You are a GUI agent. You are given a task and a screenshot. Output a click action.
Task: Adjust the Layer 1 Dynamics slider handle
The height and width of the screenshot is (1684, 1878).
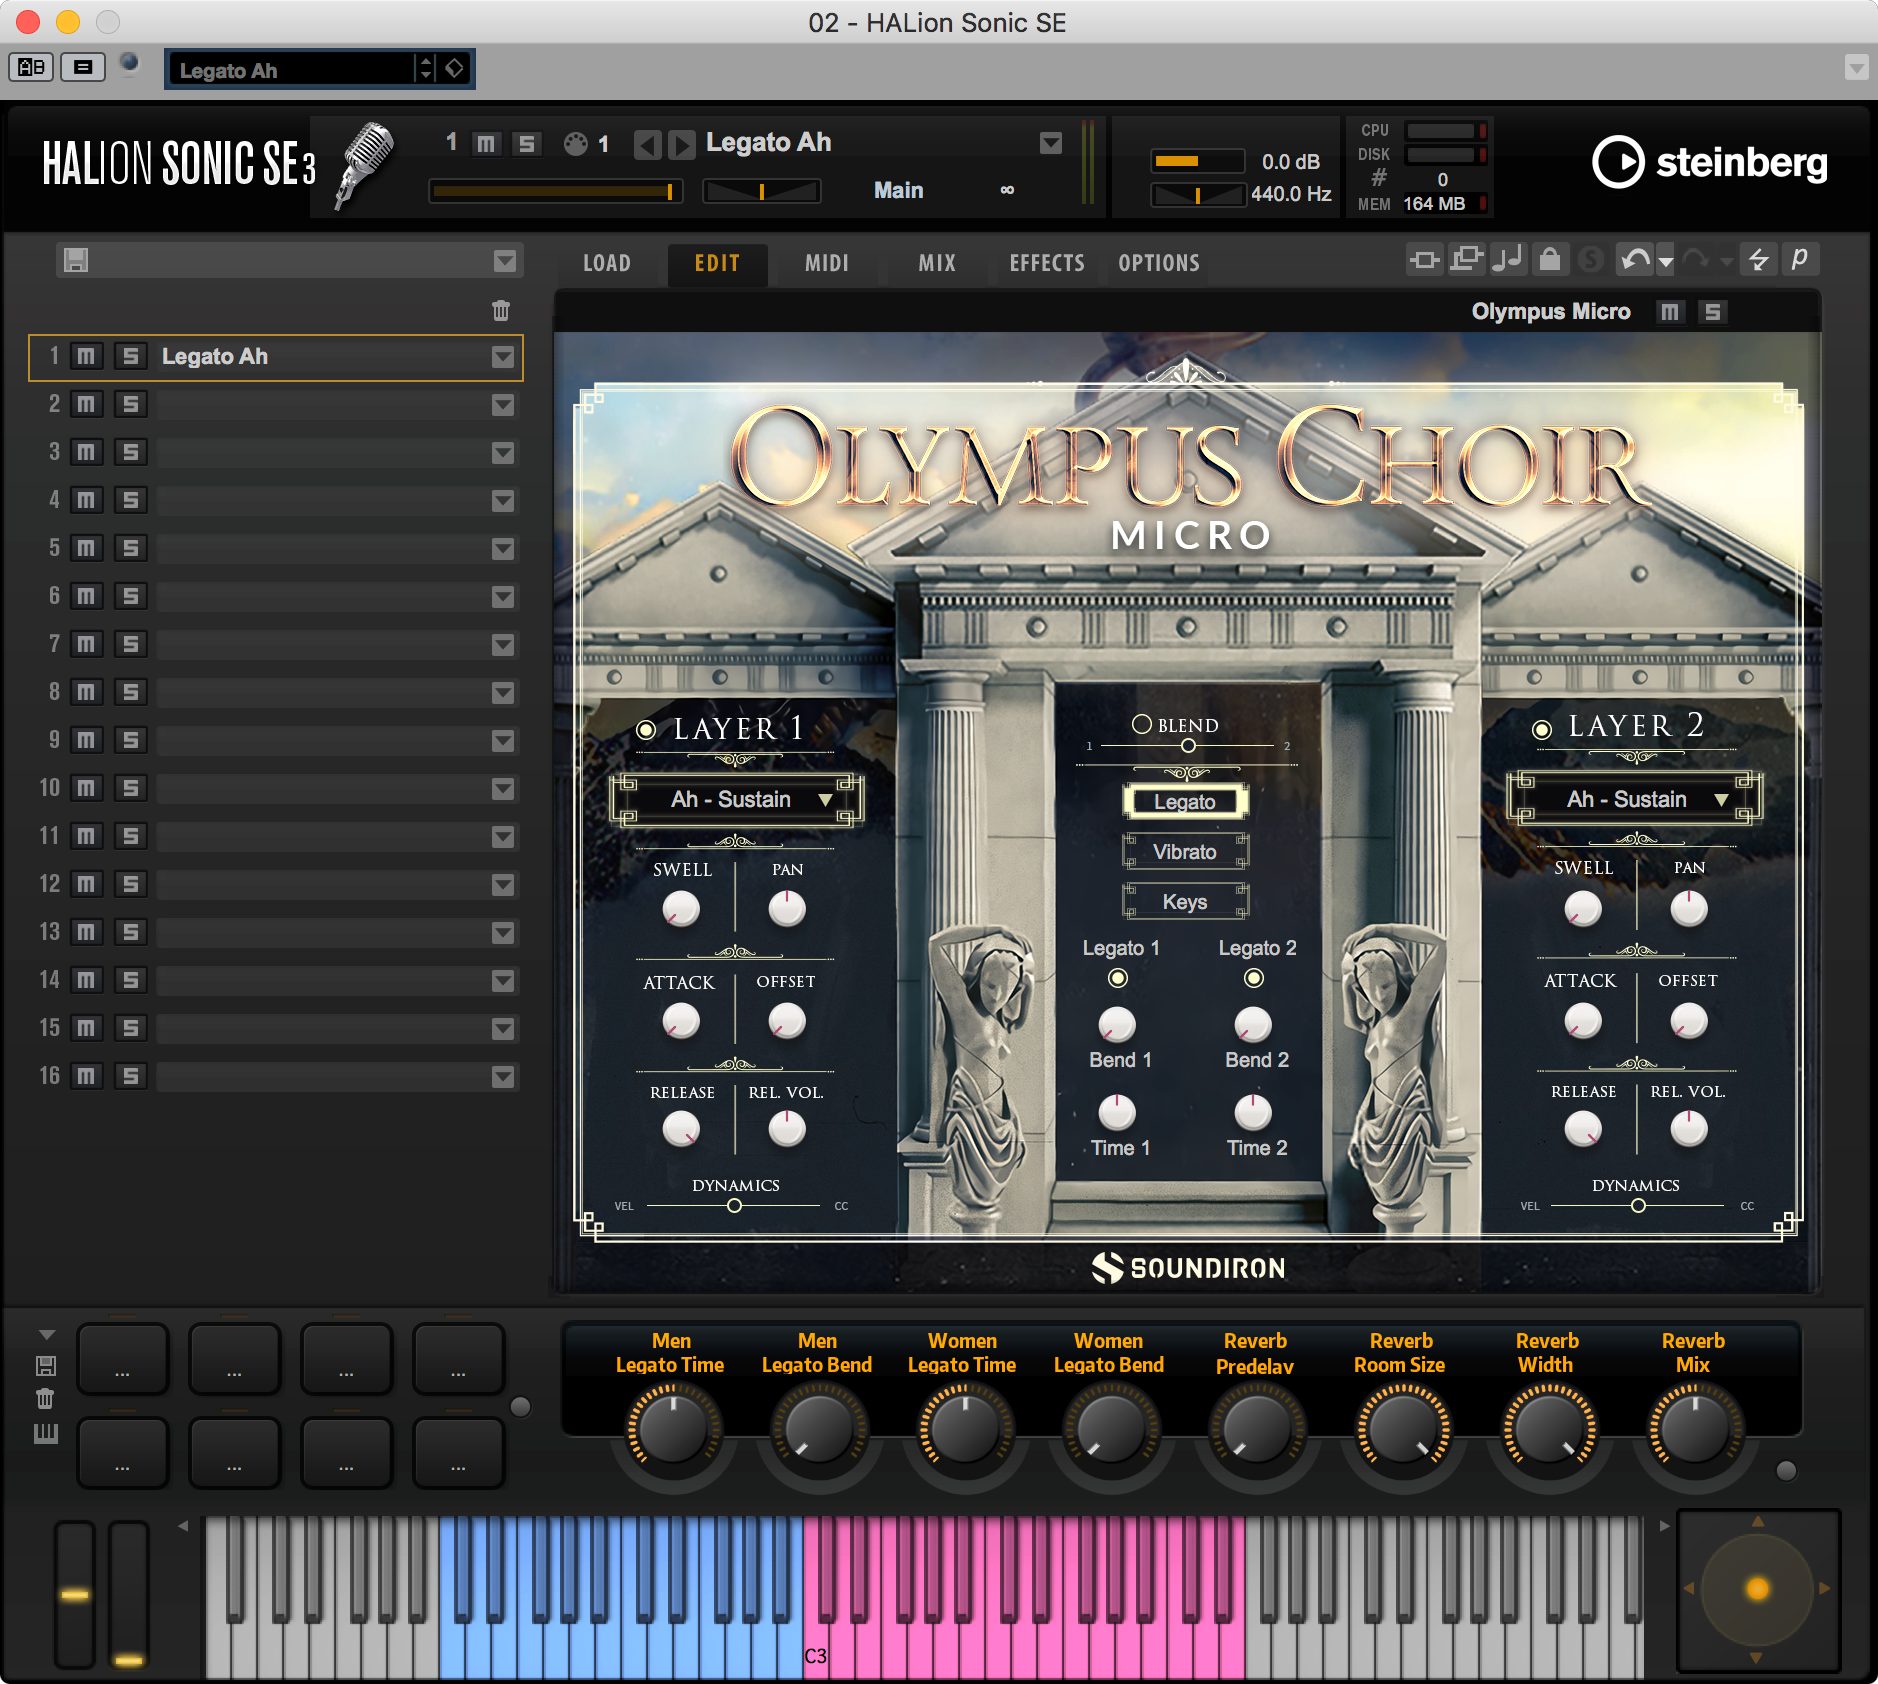pos(734,1206)
